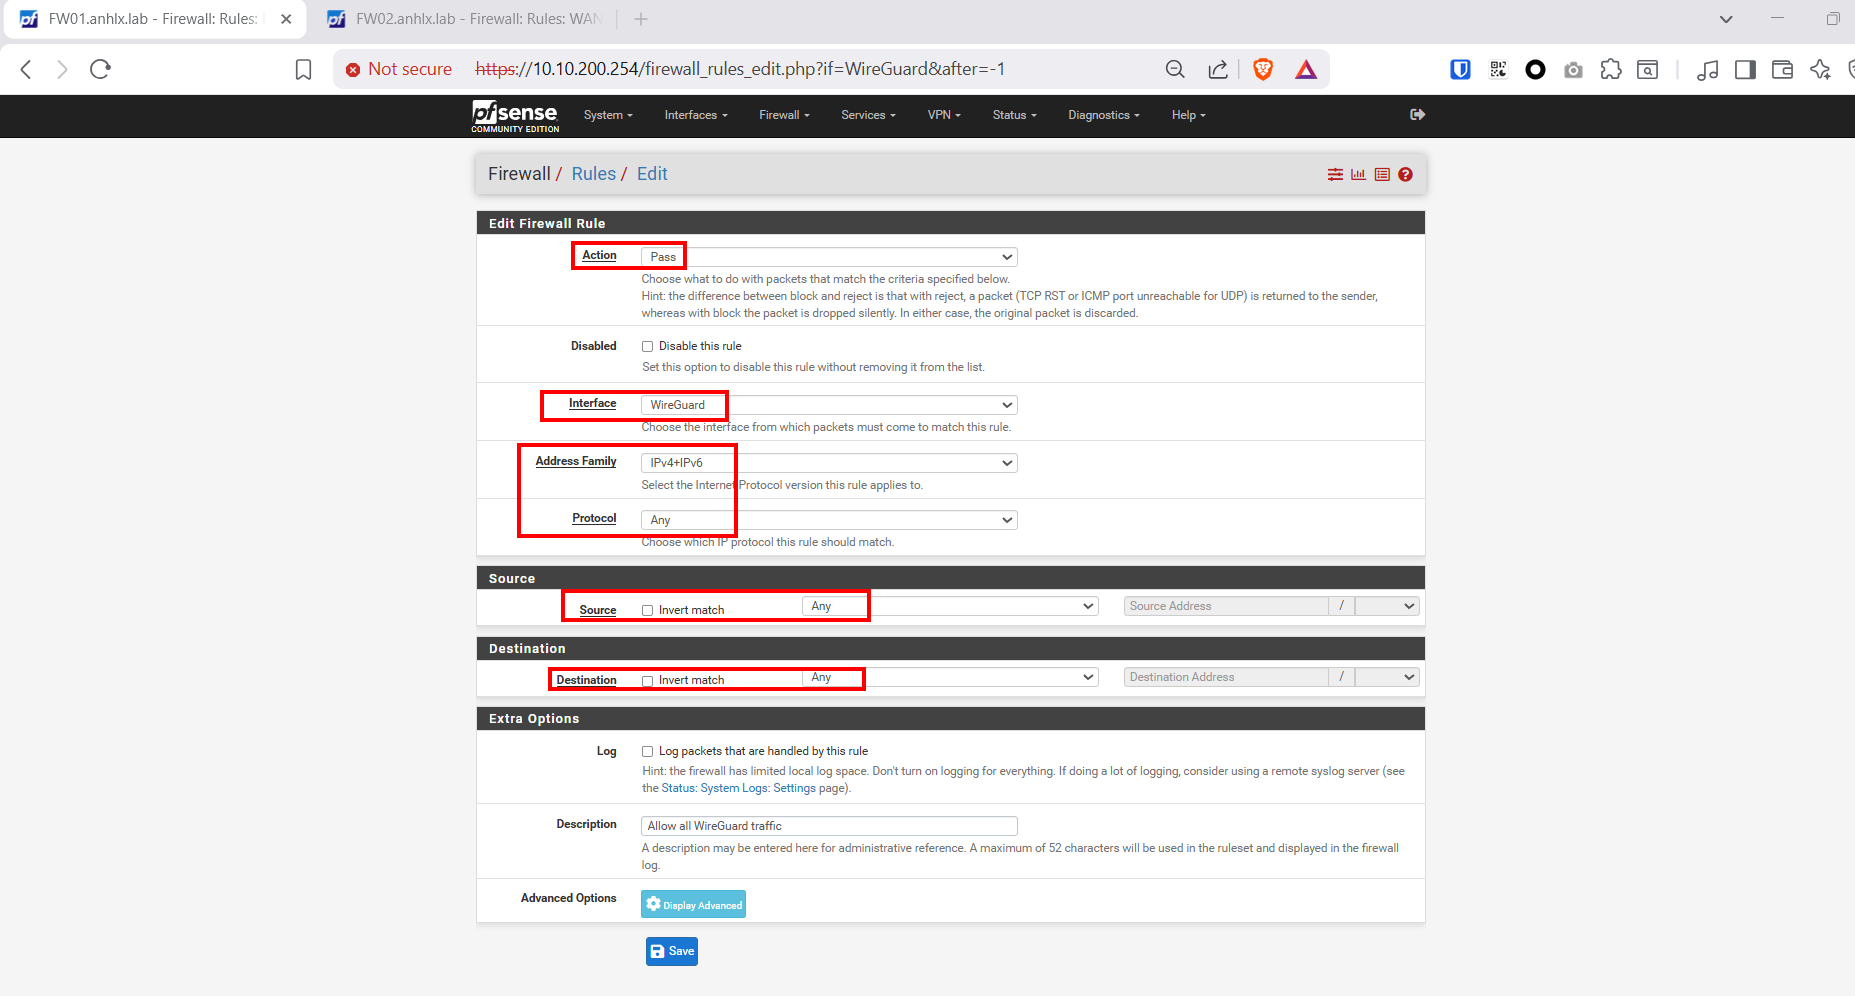Reload the page
The width and height of the screenshot is (1855, 996).
click(100, 69)
